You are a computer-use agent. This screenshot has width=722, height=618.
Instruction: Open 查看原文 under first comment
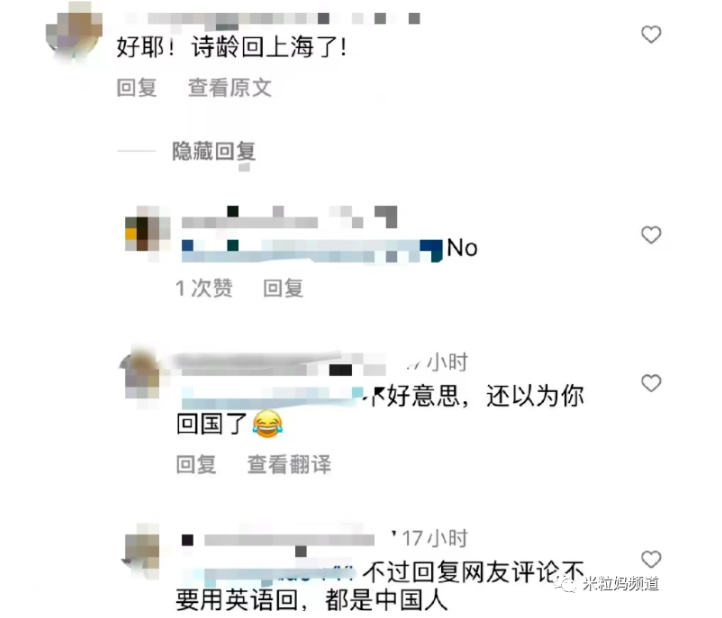[x=230, y=87]
